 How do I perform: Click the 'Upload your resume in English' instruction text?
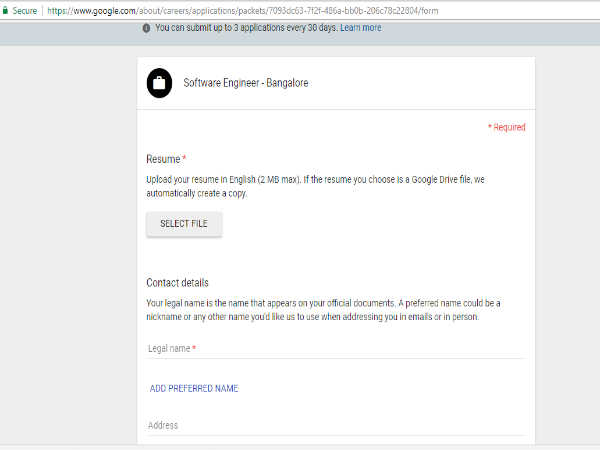[315, 186]
